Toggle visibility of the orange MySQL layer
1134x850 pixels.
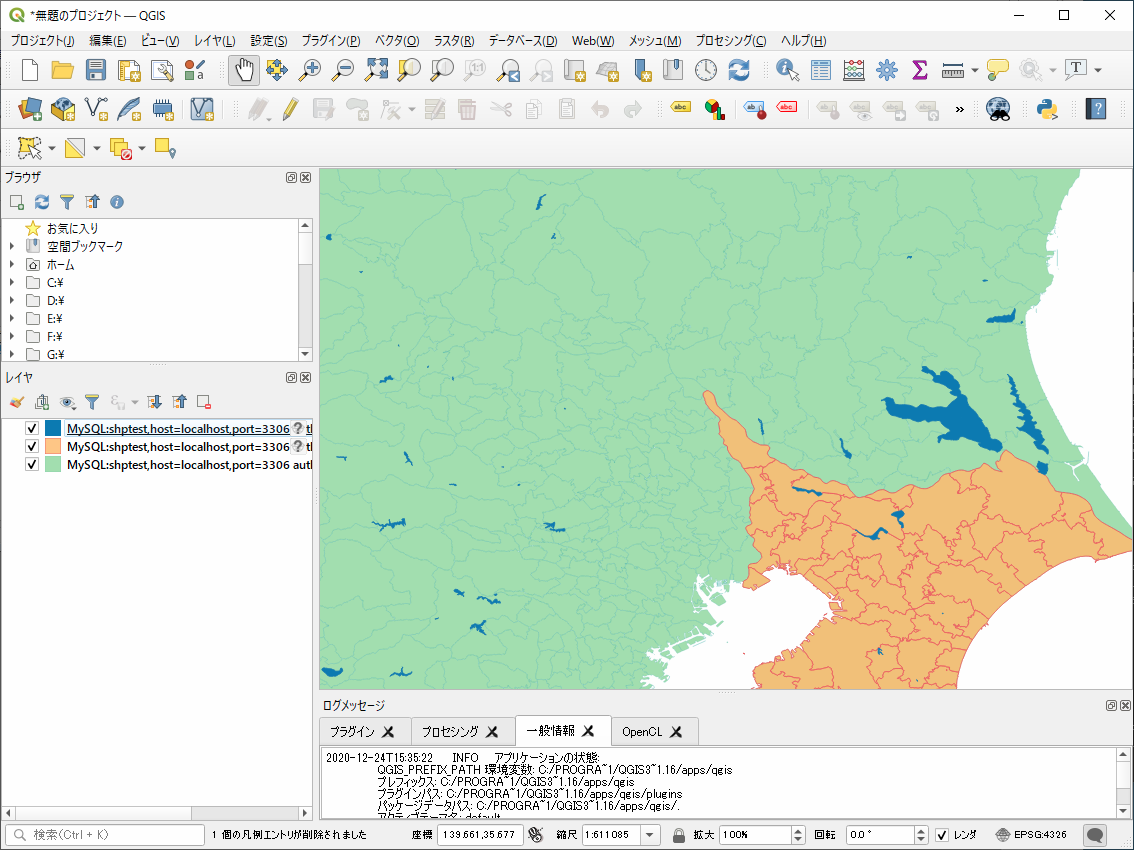pos(32,446)
